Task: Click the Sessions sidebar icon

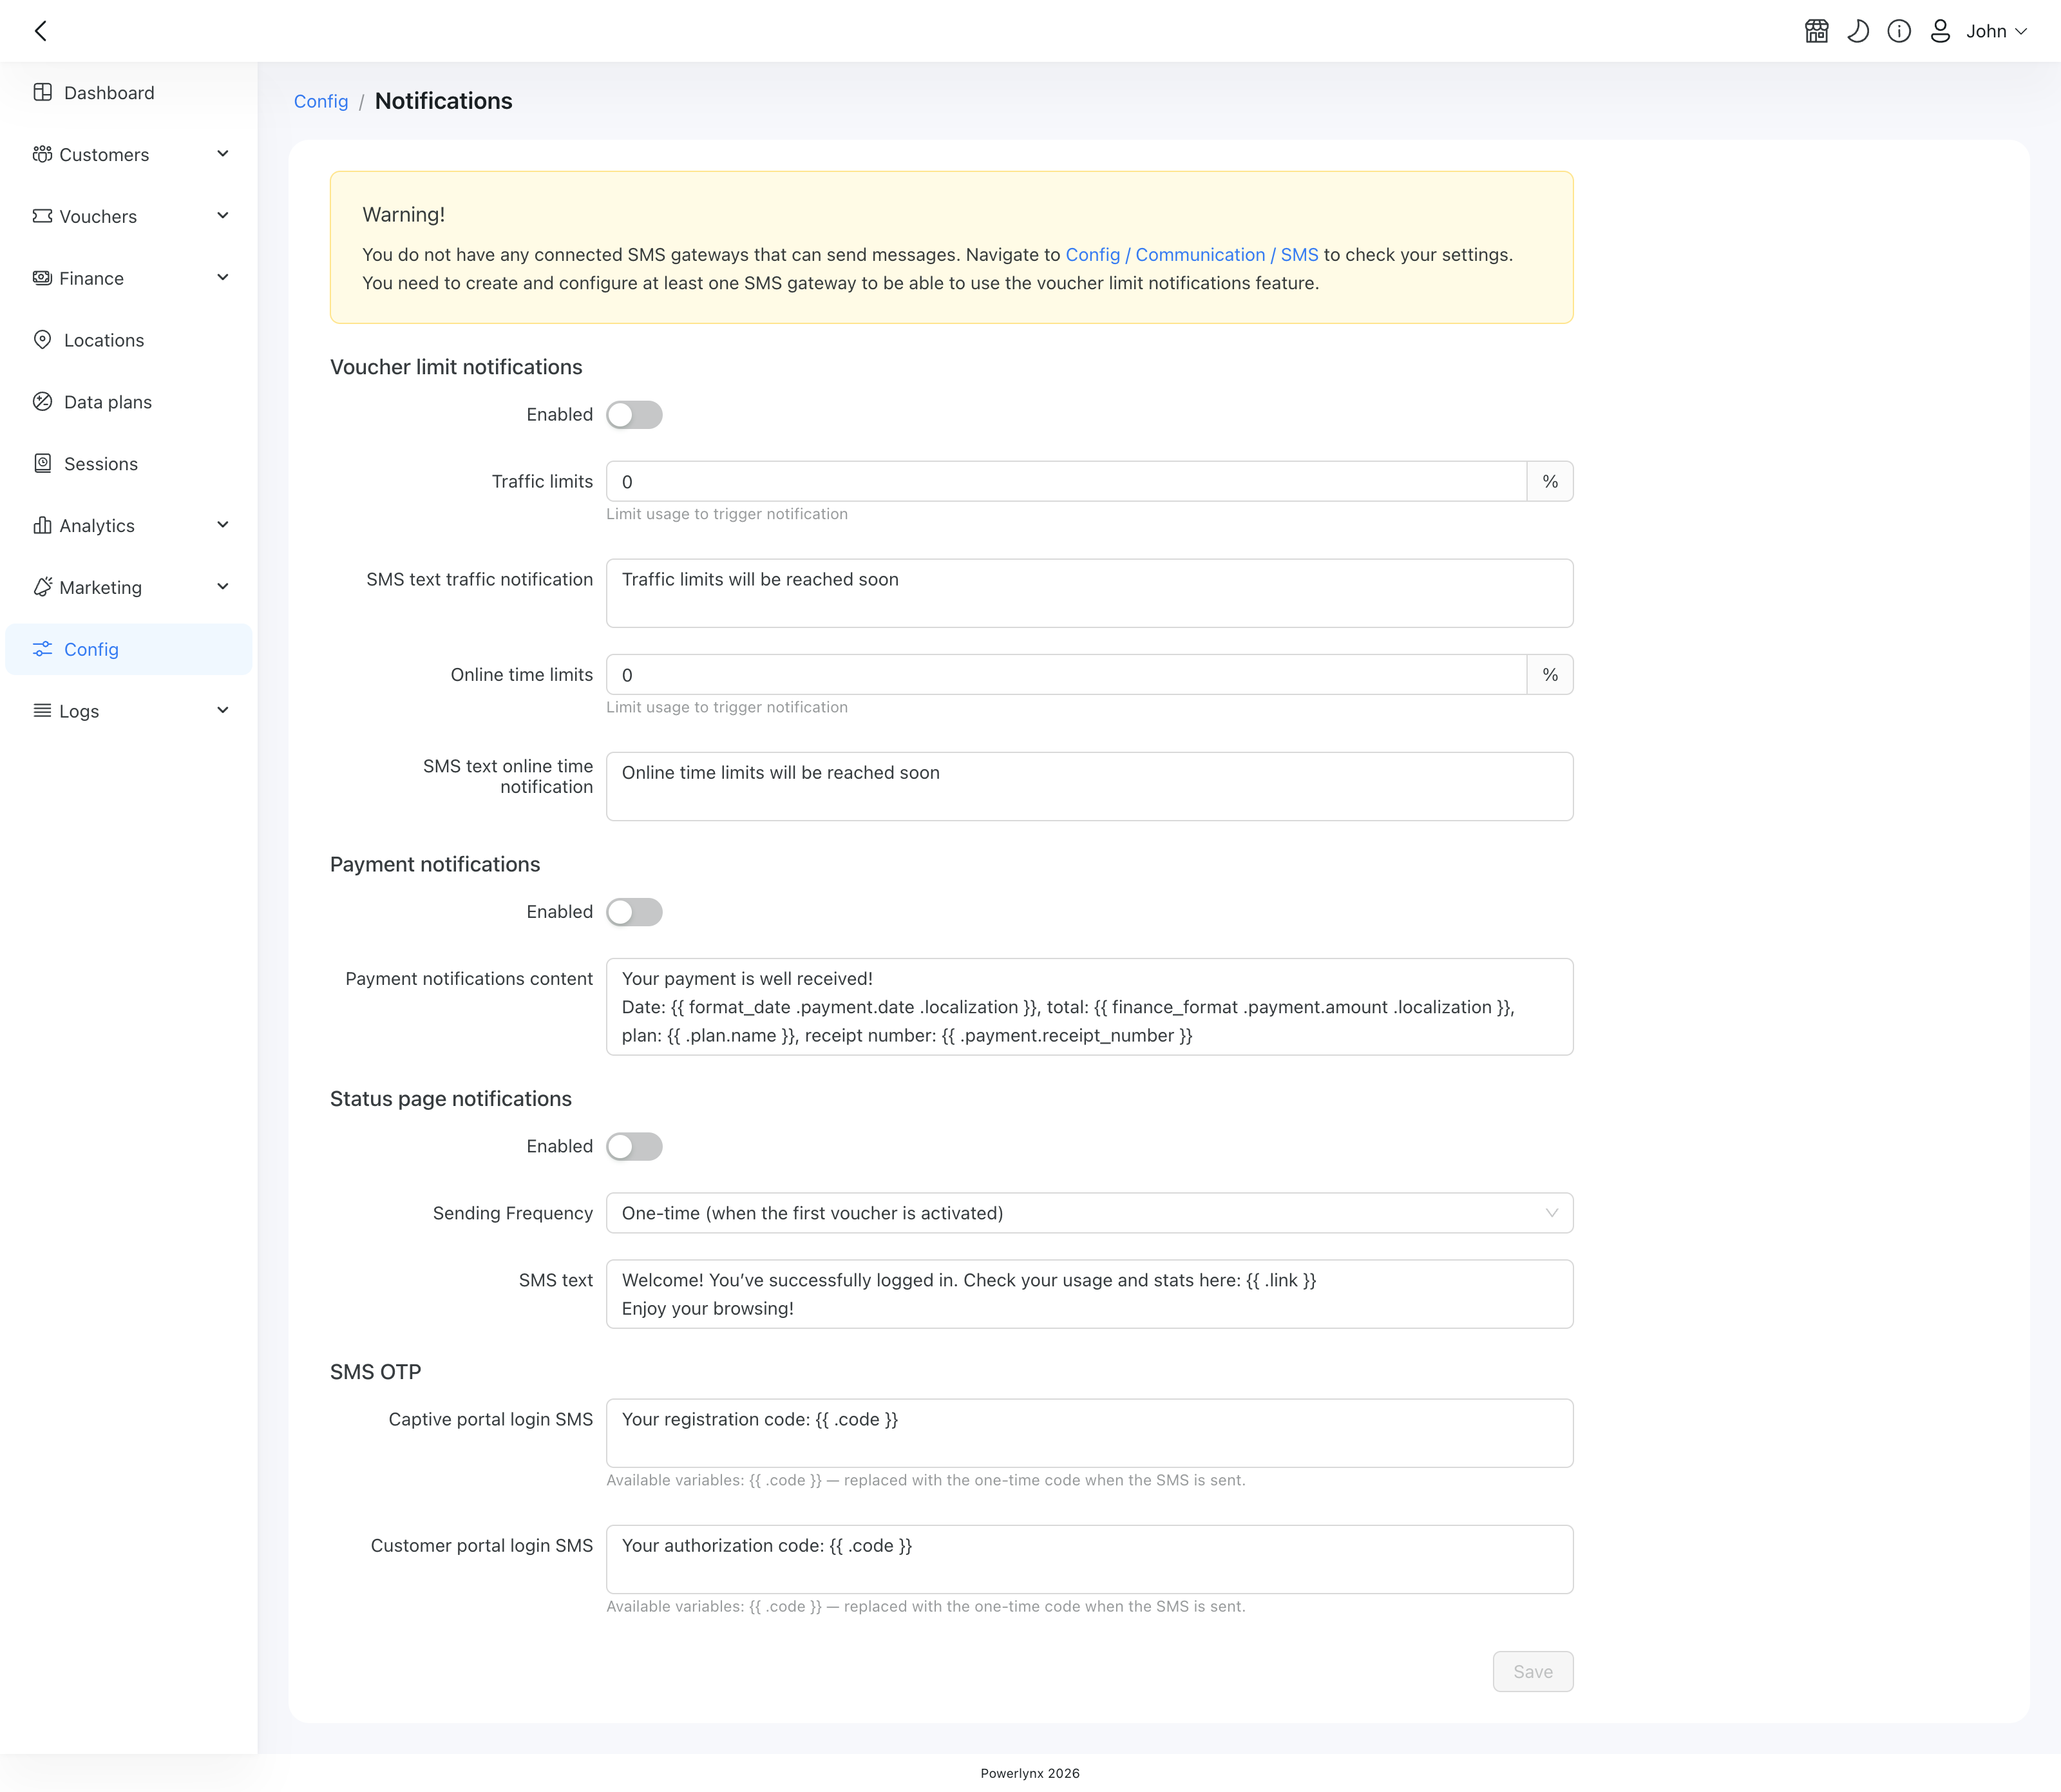Action: point(43,463)
